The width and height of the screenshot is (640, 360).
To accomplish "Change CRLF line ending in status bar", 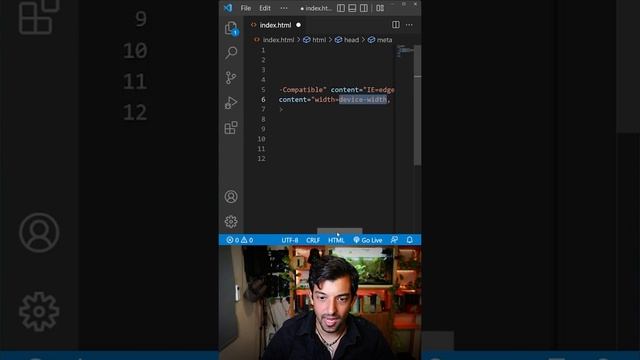I will click(x=313, y=240).
